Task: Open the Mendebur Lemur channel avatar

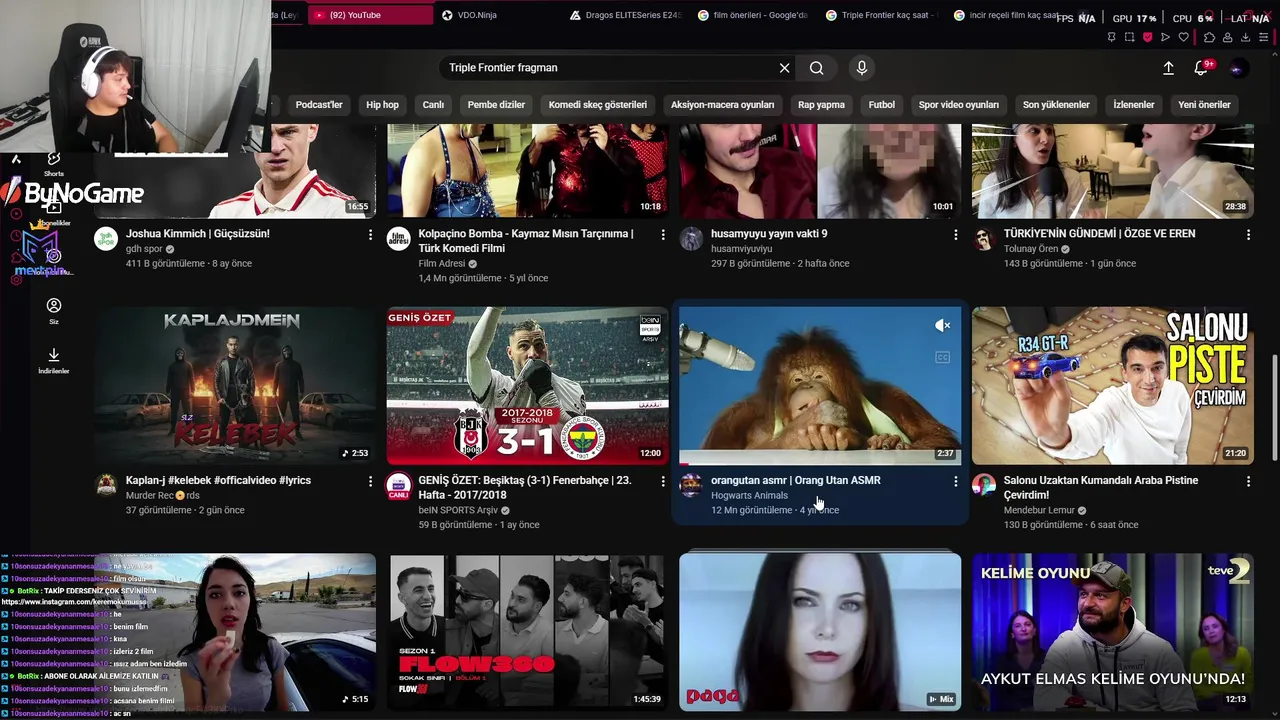Action: tap(984, 486)
